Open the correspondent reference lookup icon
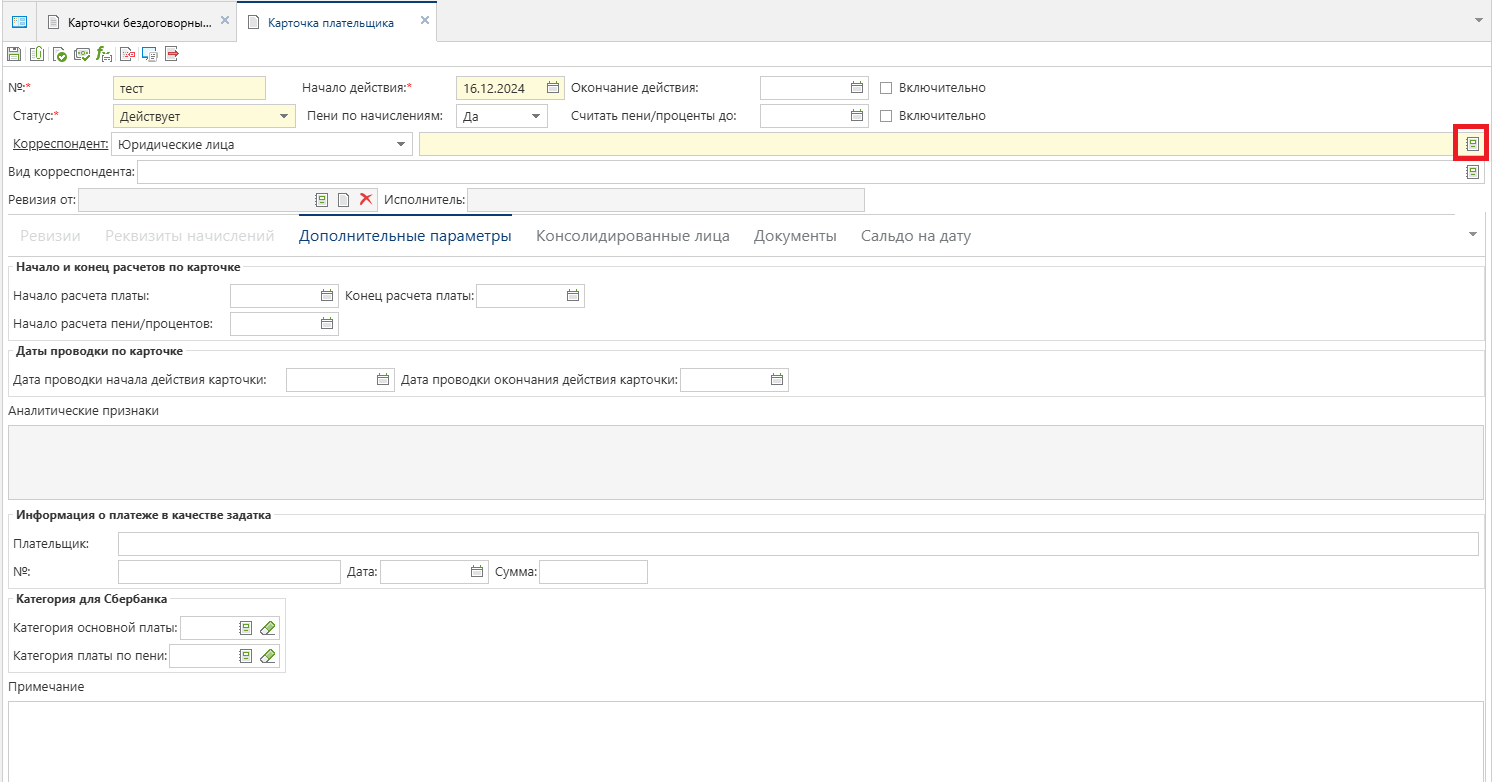The height and width of the screenshot is (782, 1492). pos(1472,144)
